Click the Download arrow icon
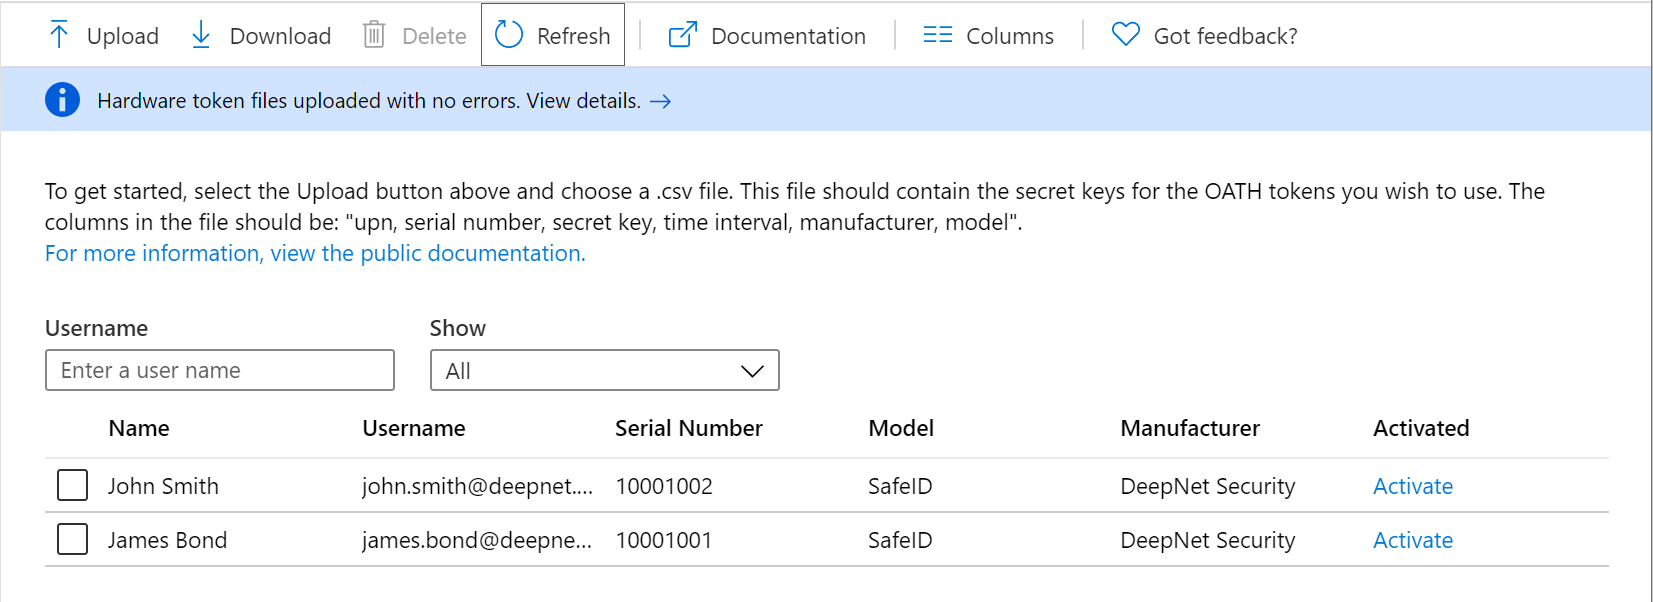1653x602 pixels. tap(201, 35)
